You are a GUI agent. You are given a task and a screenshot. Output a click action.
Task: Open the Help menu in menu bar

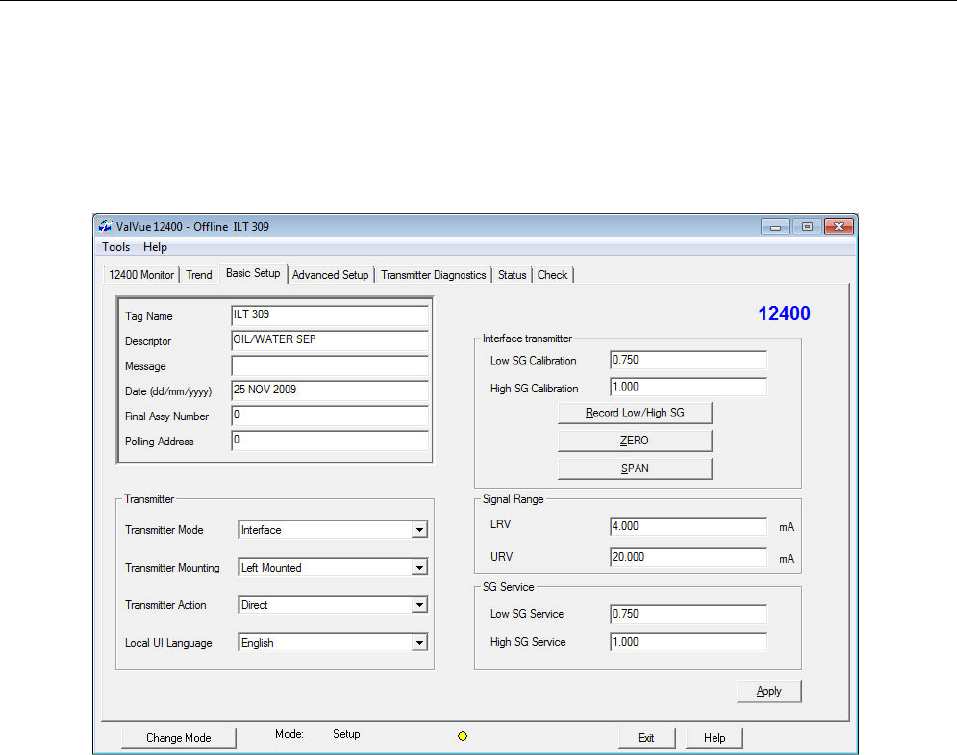click(x=154, y=247)
